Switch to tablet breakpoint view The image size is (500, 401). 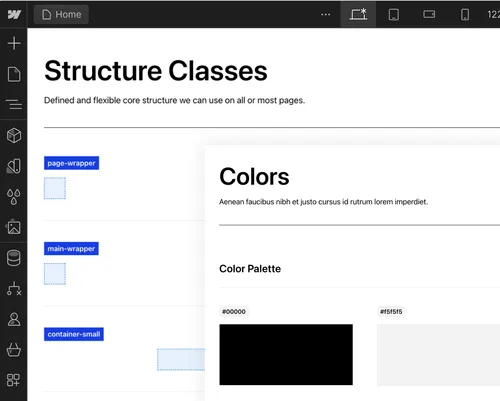pos(394,15)
